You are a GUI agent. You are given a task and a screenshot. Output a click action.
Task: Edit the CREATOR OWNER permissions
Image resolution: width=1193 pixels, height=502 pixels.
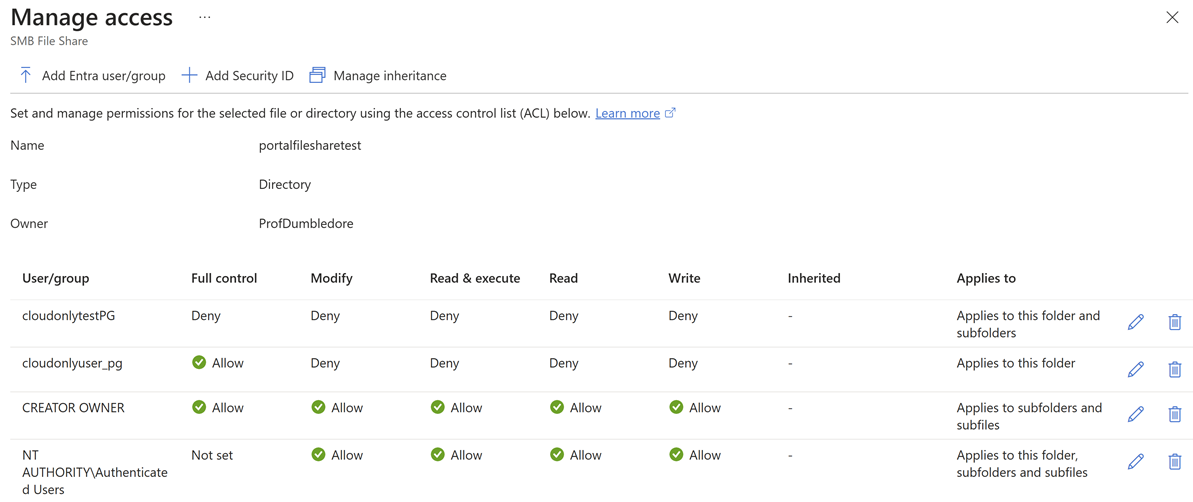coord(1135,414)
